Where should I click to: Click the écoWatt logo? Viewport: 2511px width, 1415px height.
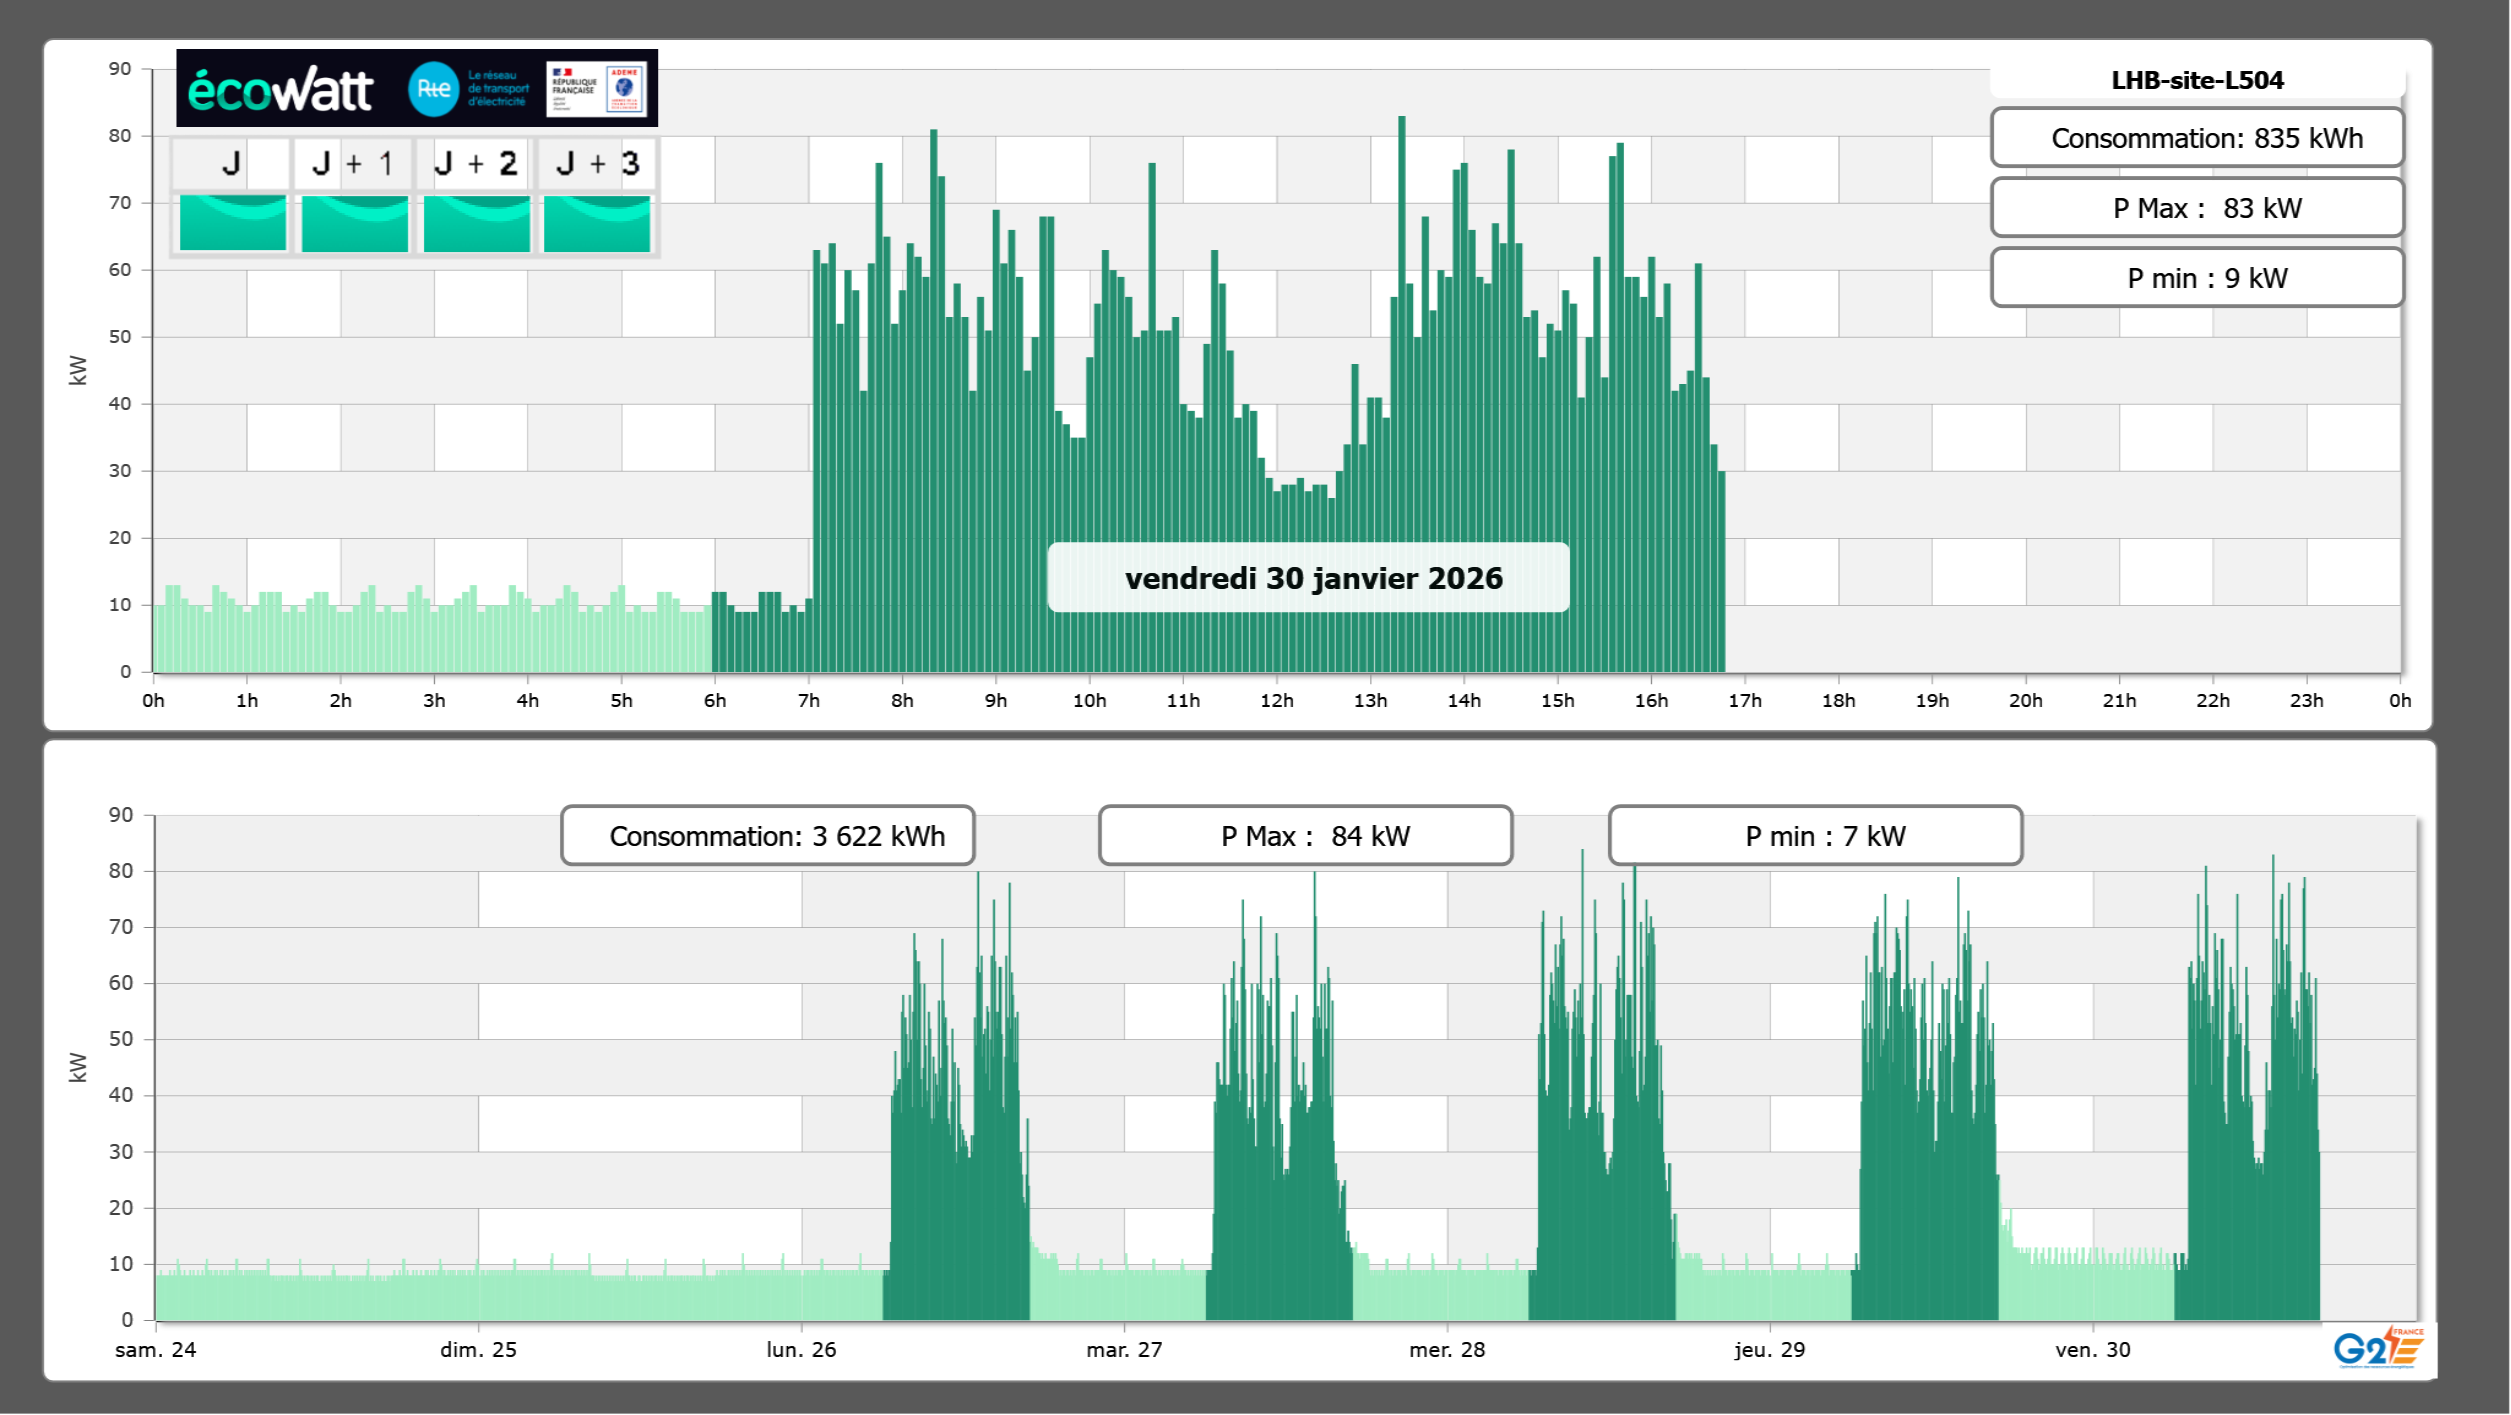click(281, 90)
